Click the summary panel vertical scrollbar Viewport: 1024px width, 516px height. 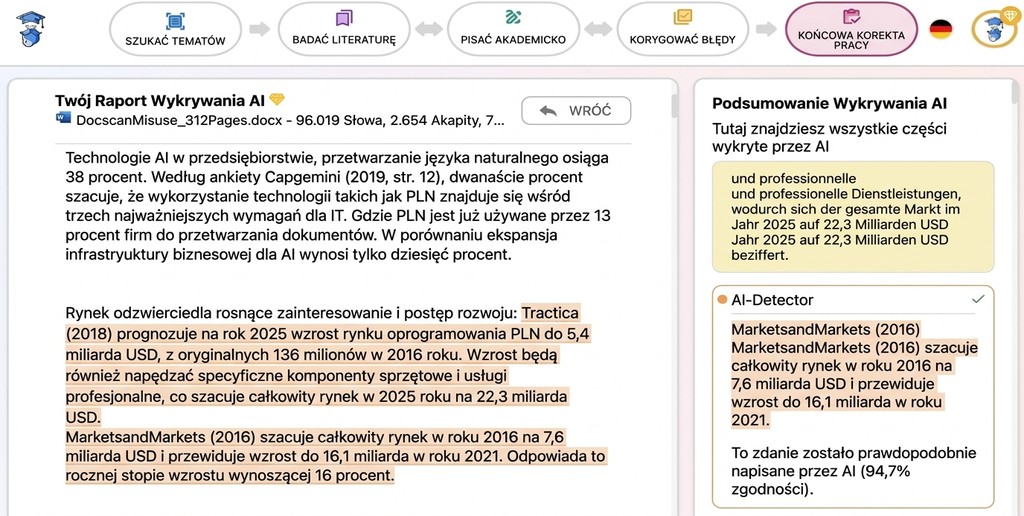(1014, 91)
